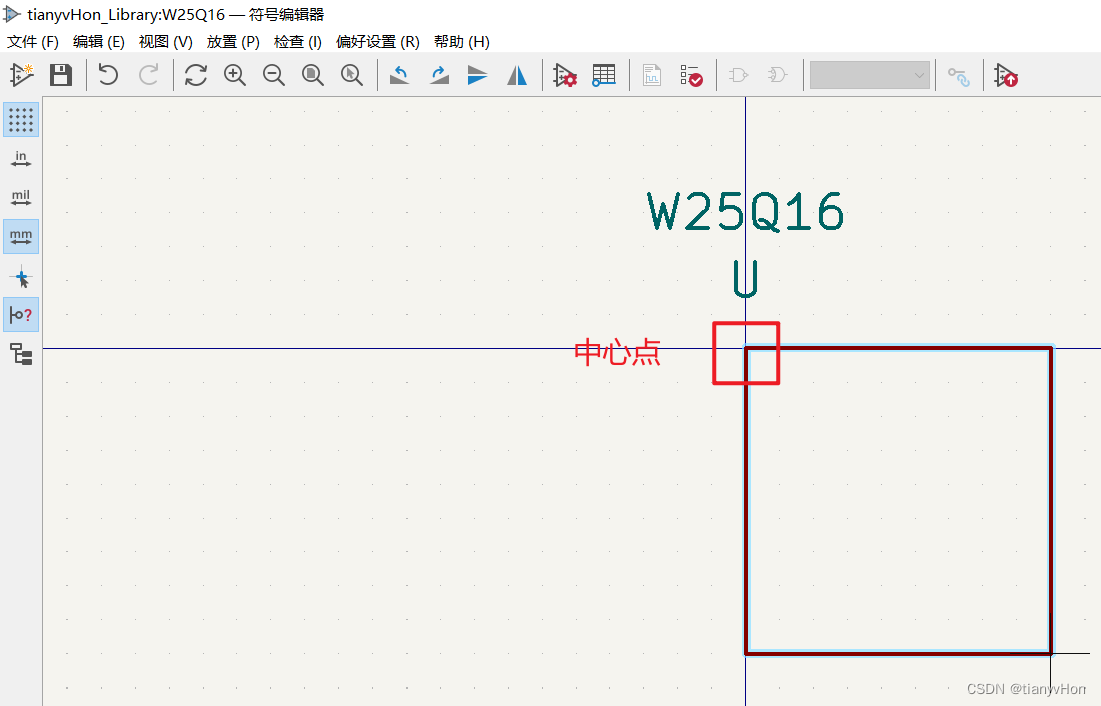The width and height of the screenshot is (1101, 706).
Task: Switch to standard De Morgan representation
Action: [x=739, y=74]
